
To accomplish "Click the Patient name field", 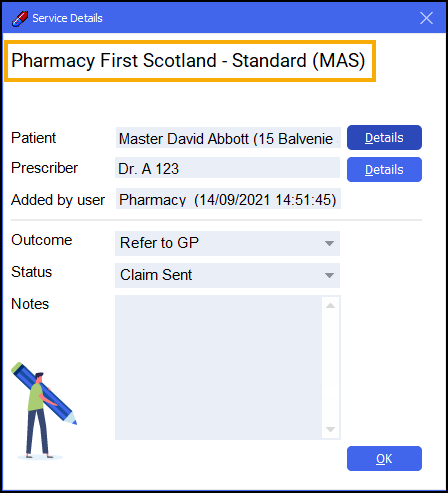I will pos(228,137).
